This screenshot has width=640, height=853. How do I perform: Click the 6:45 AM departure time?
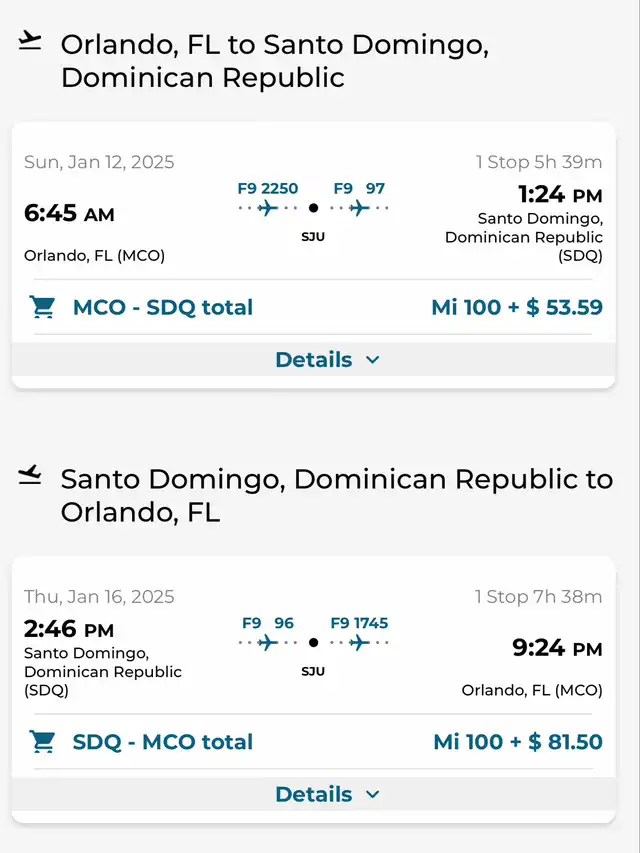pyautogui.click(x=69, y=213)
